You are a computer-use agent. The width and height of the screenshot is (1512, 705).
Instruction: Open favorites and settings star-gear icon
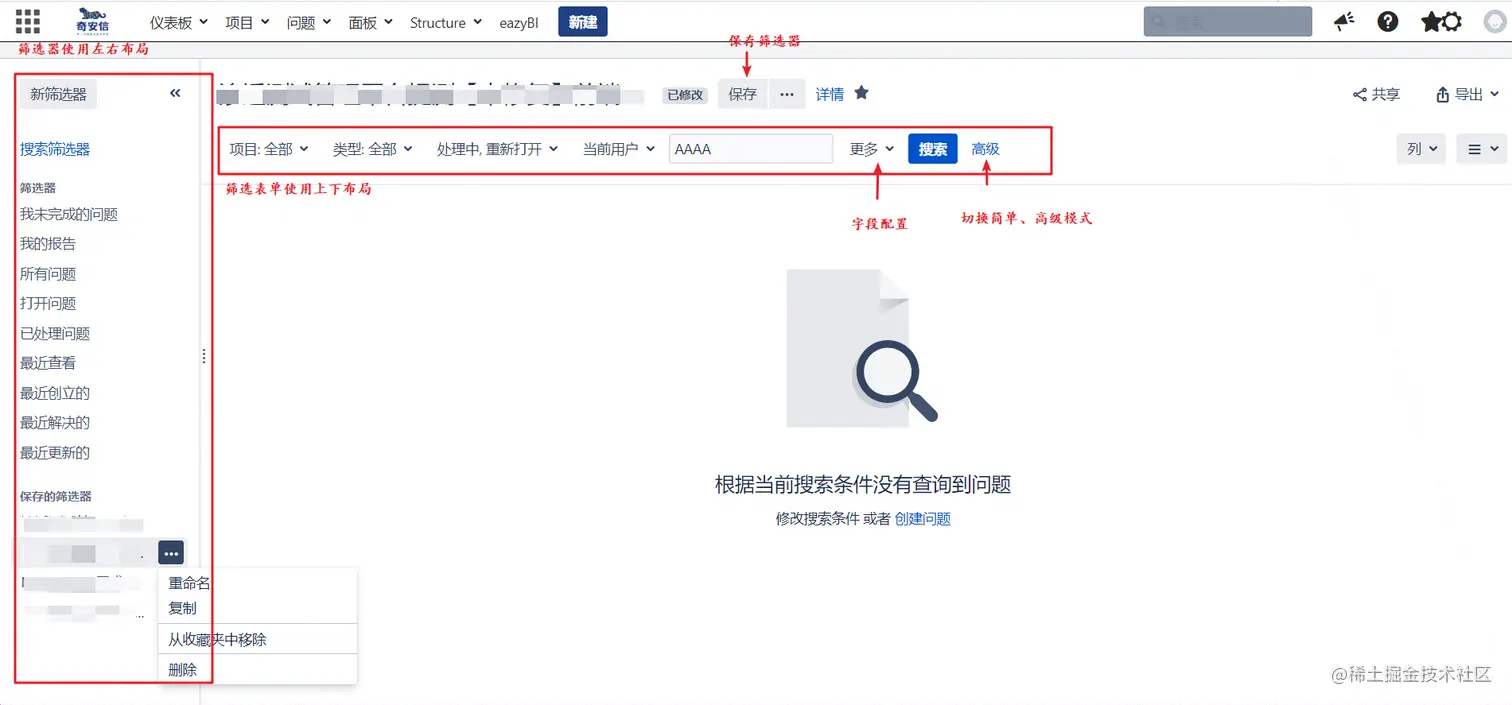pyautogui.click(x=1440, y=21)
